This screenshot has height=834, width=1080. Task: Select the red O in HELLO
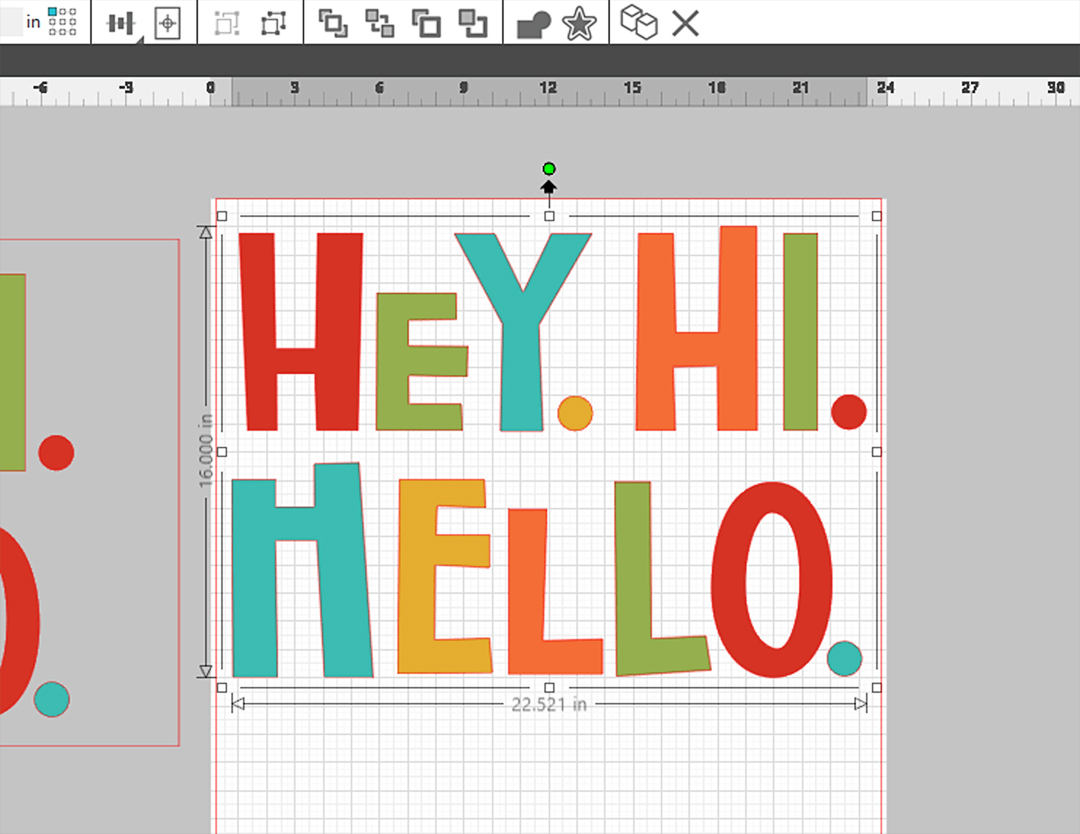[x=730, y=580]
